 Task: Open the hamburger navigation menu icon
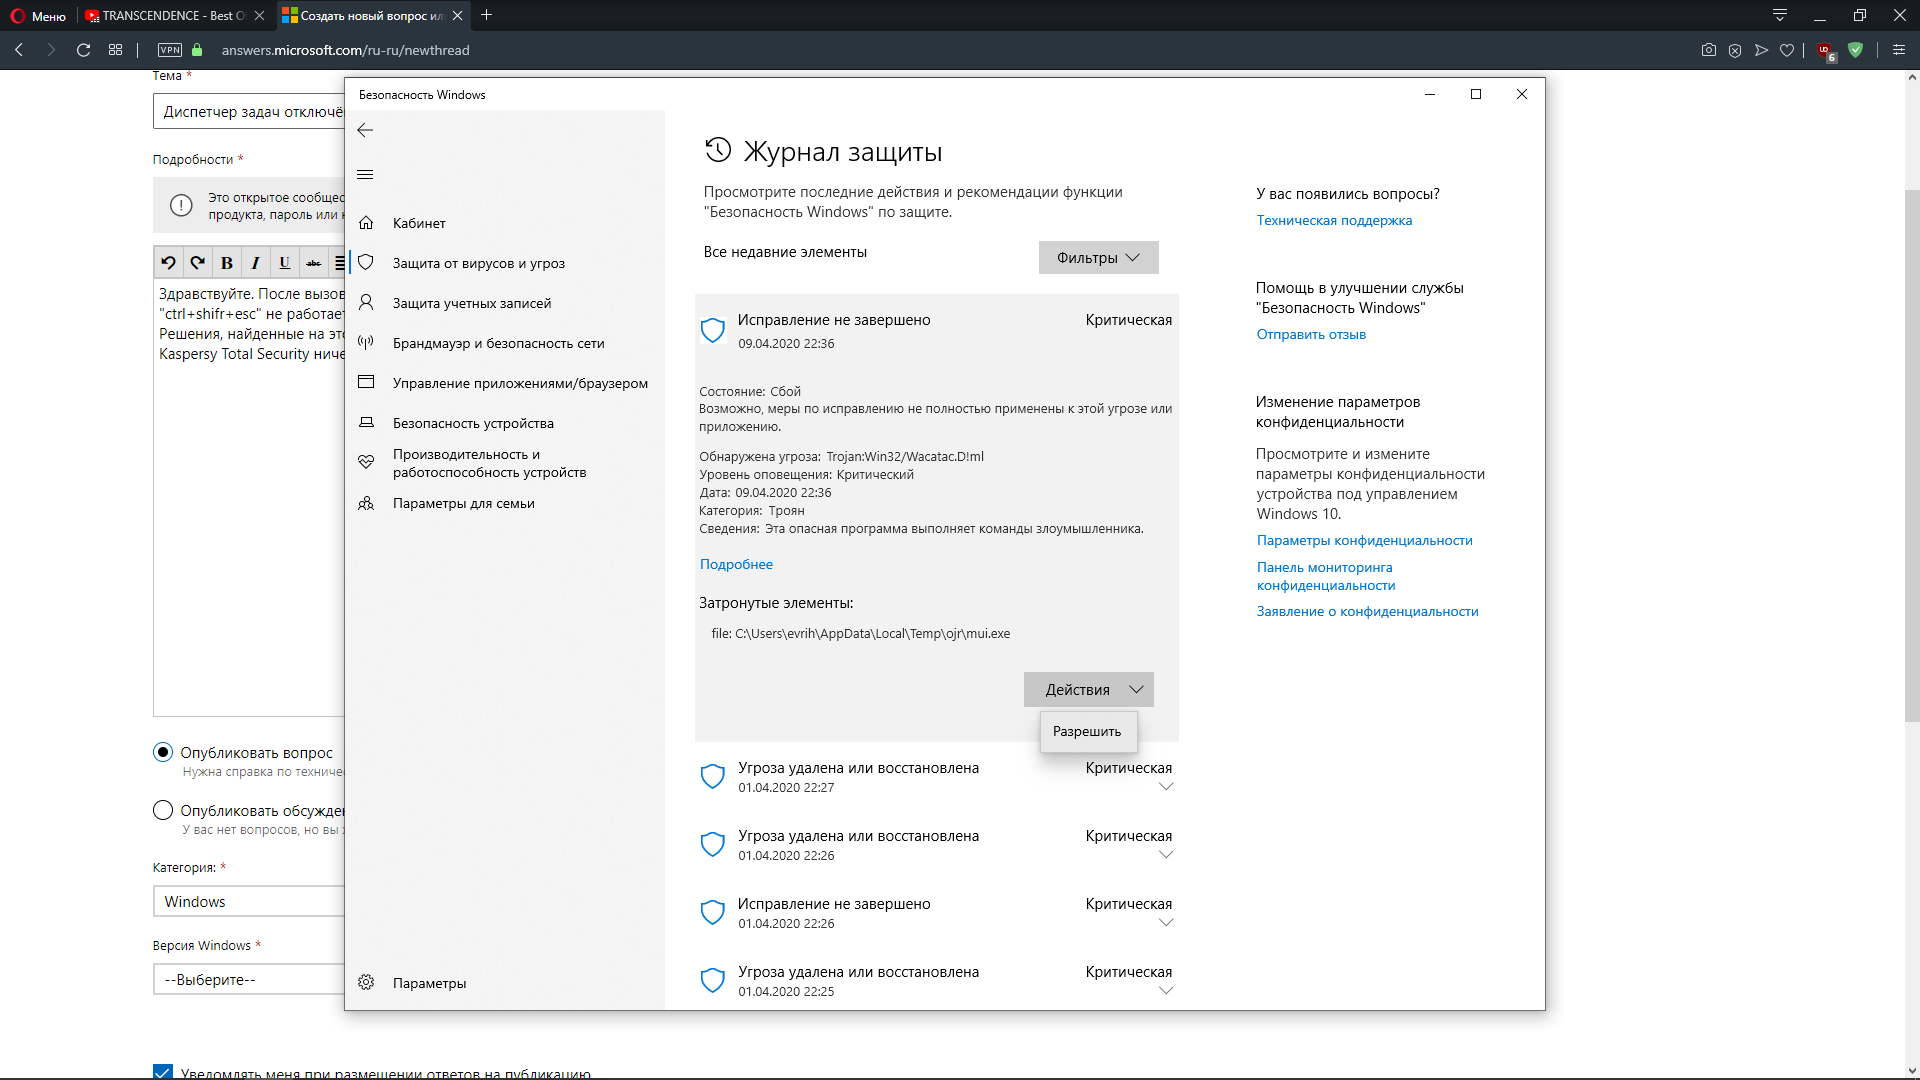click(365, 174)
